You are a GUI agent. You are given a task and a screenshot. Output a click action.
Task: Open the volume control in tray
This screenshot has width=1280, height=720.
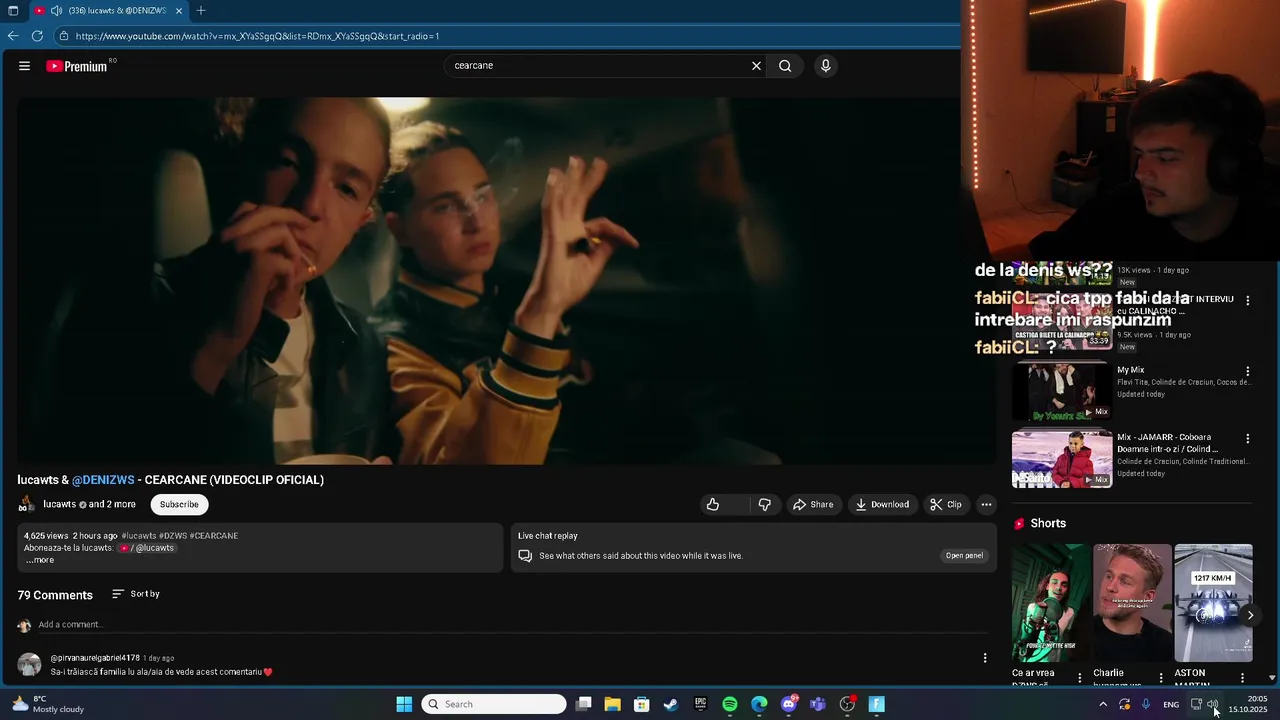click(x=1212, y=704)
